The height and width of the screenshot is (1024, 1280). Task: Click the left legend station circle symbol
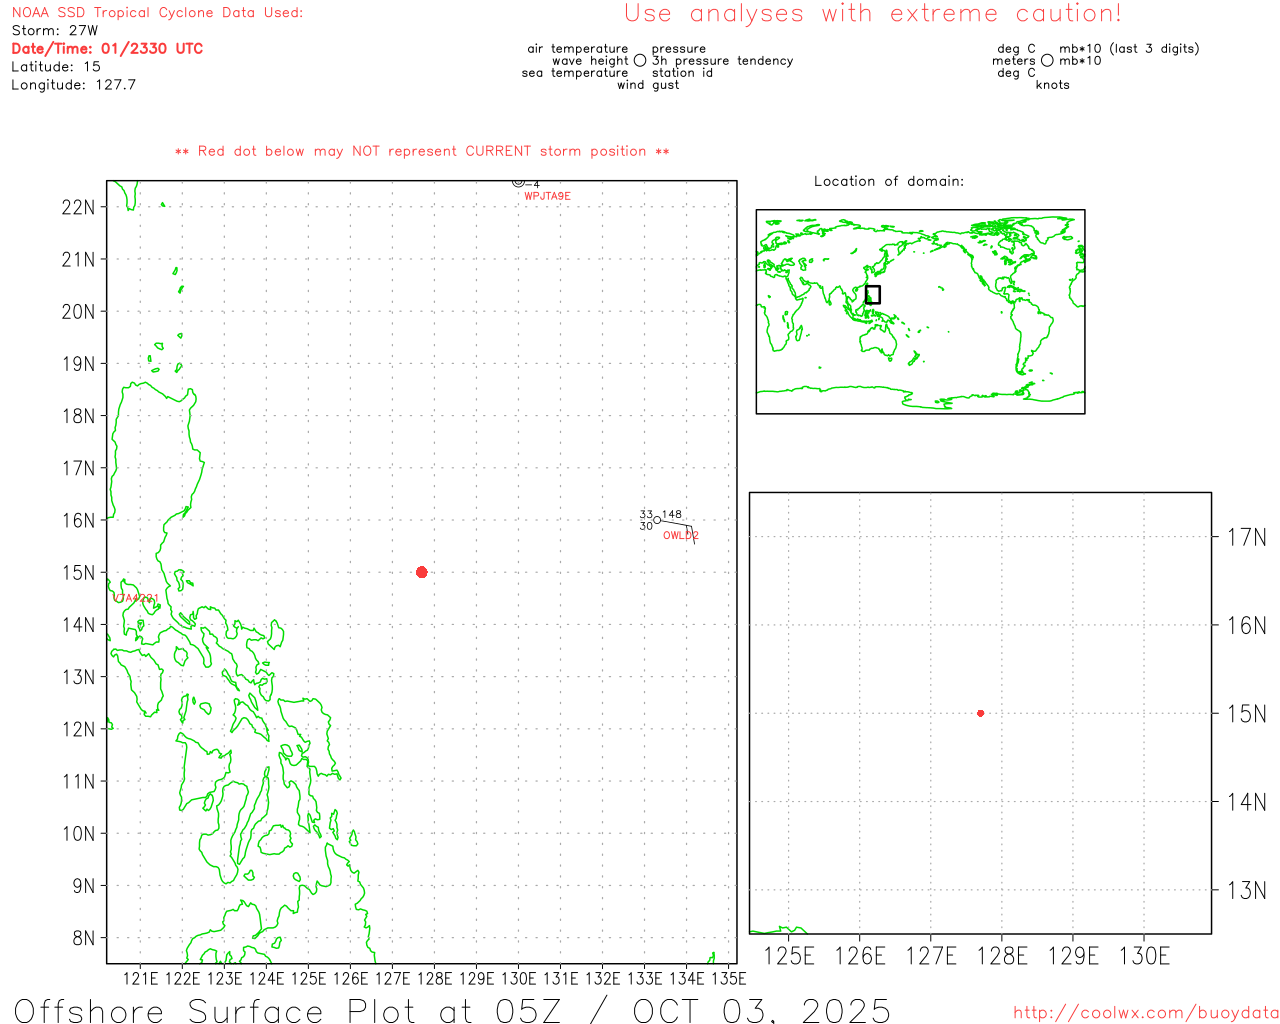click(x=640, y=61)
